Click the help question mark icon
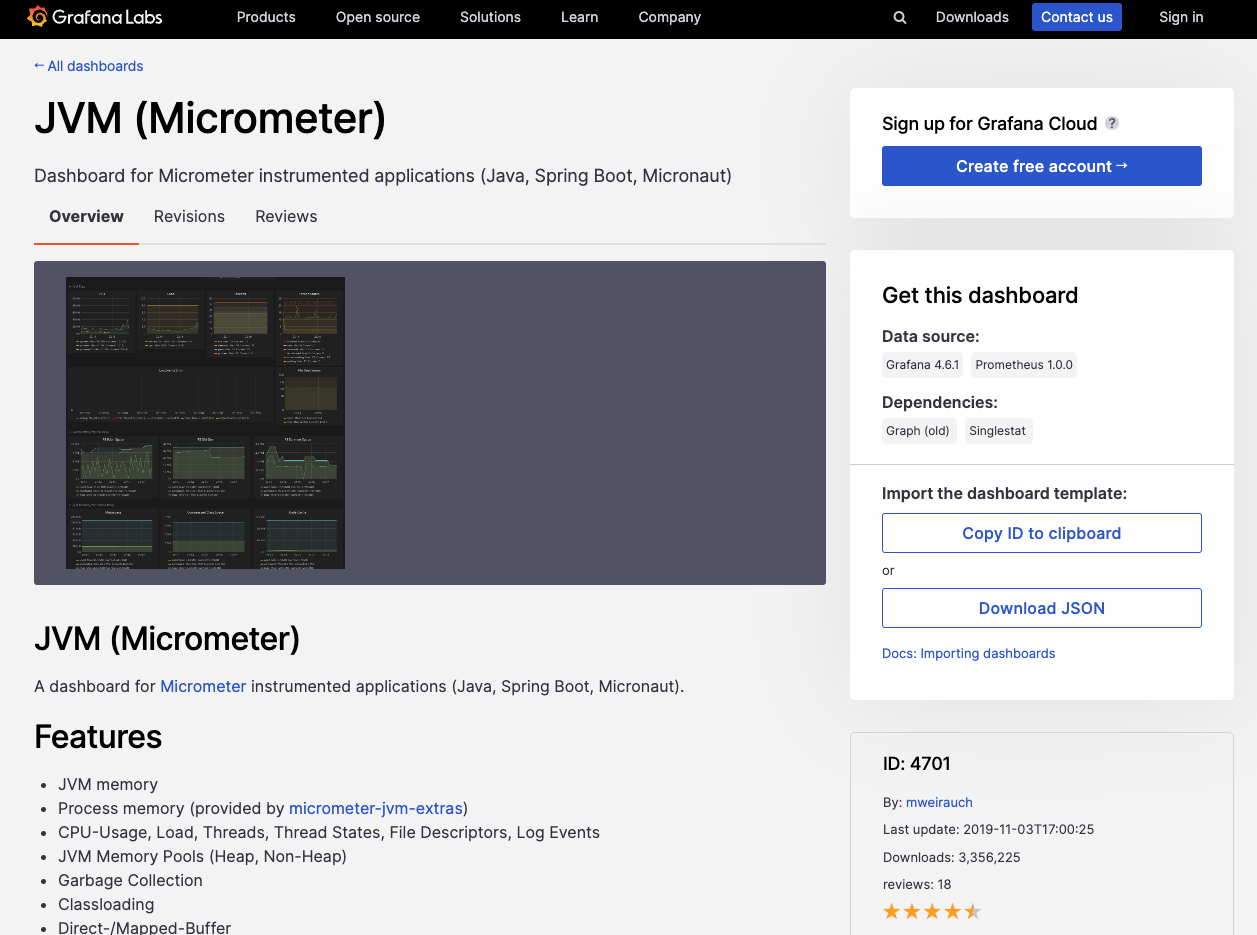1257x935 pixels. (1112, 123)
